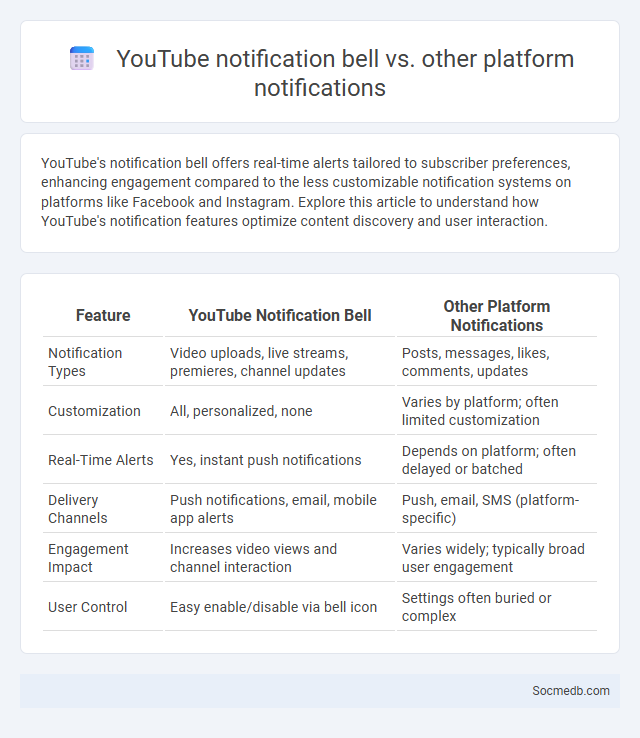Select the 'YouTube Notification Bell' column header
Viewport: 640px width, 738px height.
pos(280,315)
